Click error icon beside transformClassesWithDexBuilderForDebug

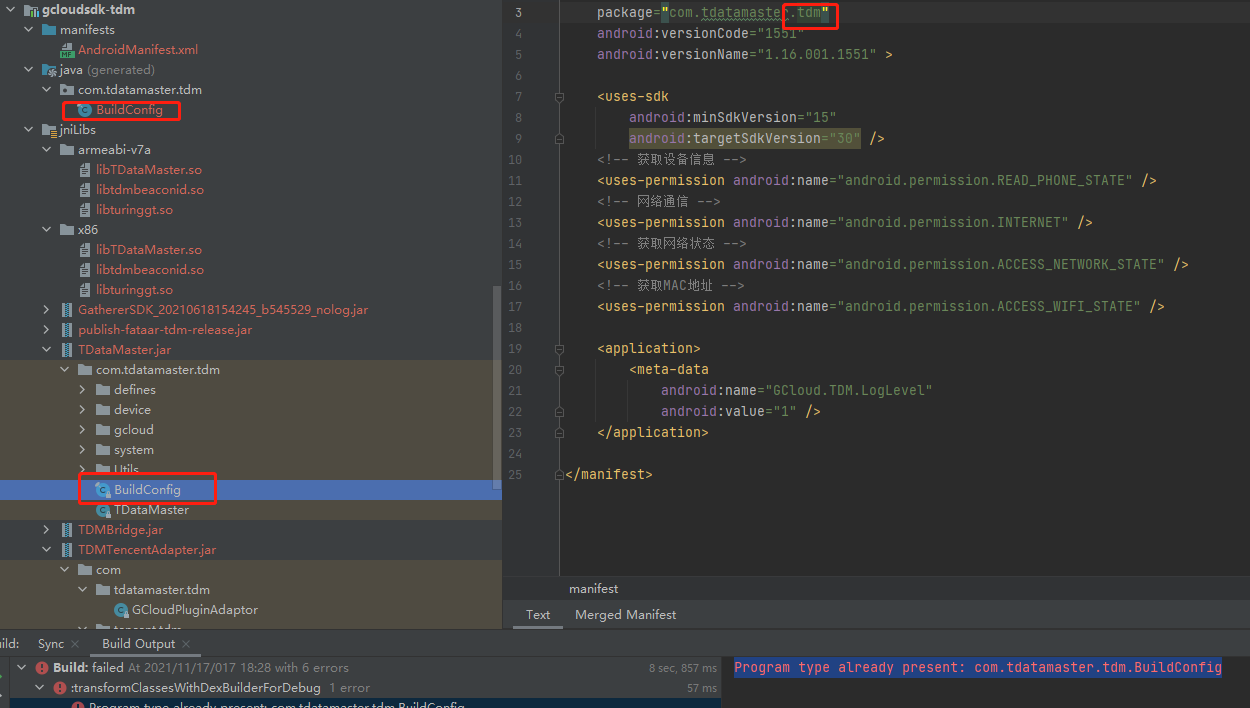(x=59, y=688)
